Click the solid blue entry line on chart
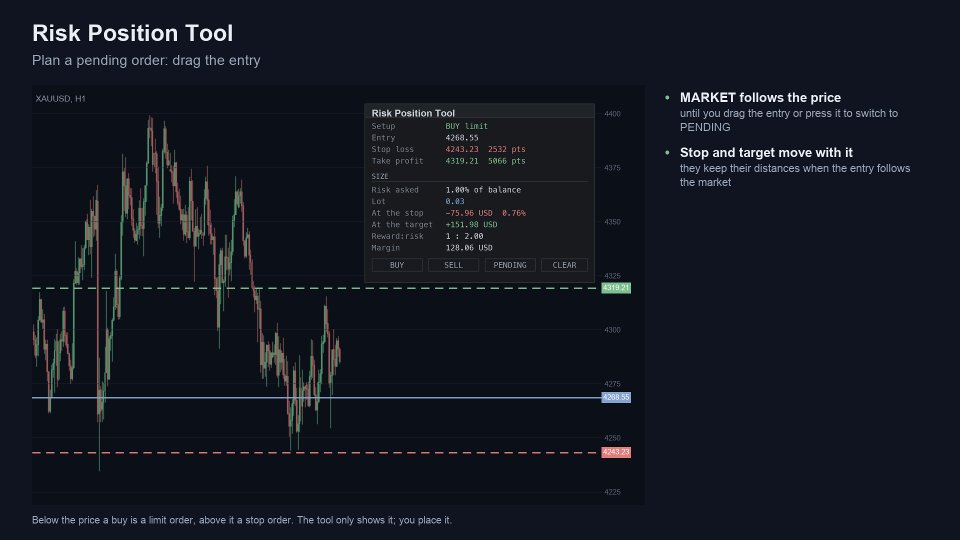 click(184, 398)
